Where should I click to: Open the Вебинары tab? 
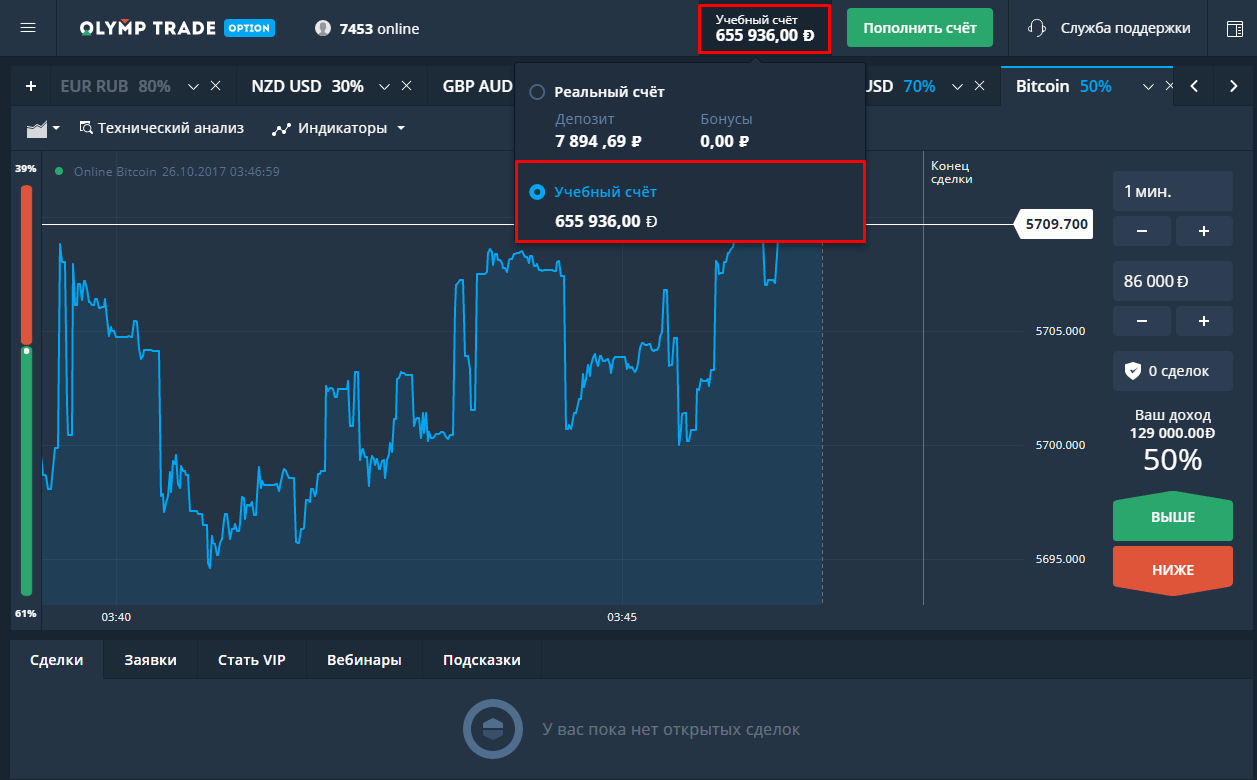pyautogui.click(x=364, y=660)
